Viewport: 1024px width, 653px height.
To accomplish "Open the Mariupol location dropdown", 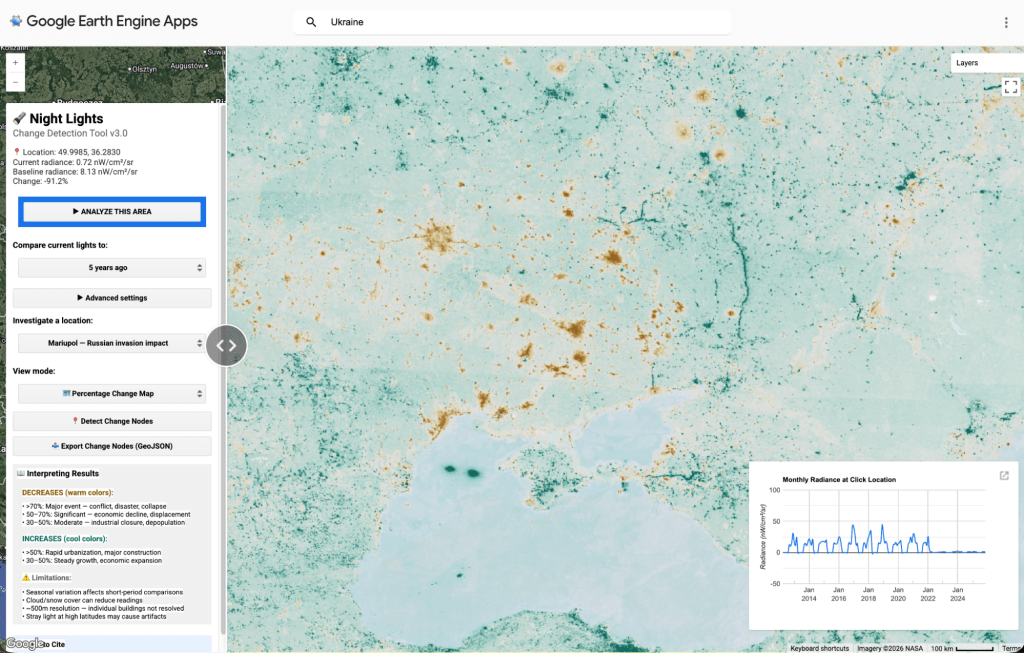I will click(x=112, y=343).
